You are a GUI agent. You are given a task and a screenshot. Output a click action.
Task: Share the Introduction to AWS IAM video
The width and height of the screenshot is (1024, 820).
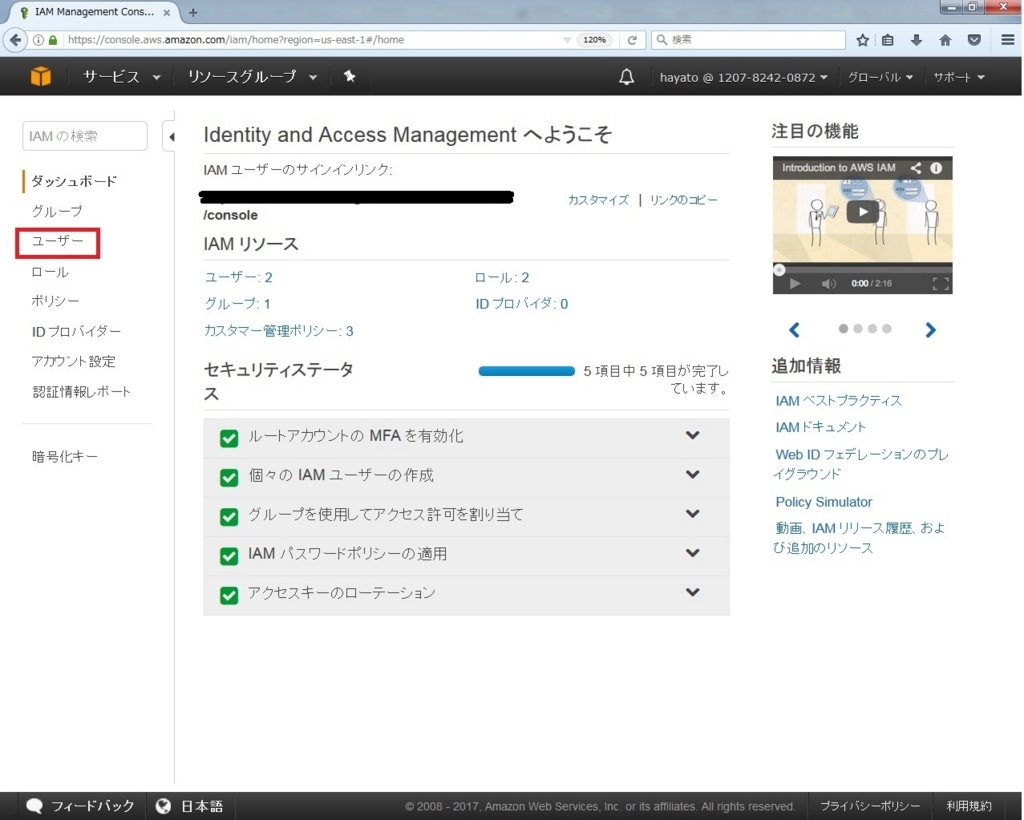pyautogui.click(x=916, y=168)
